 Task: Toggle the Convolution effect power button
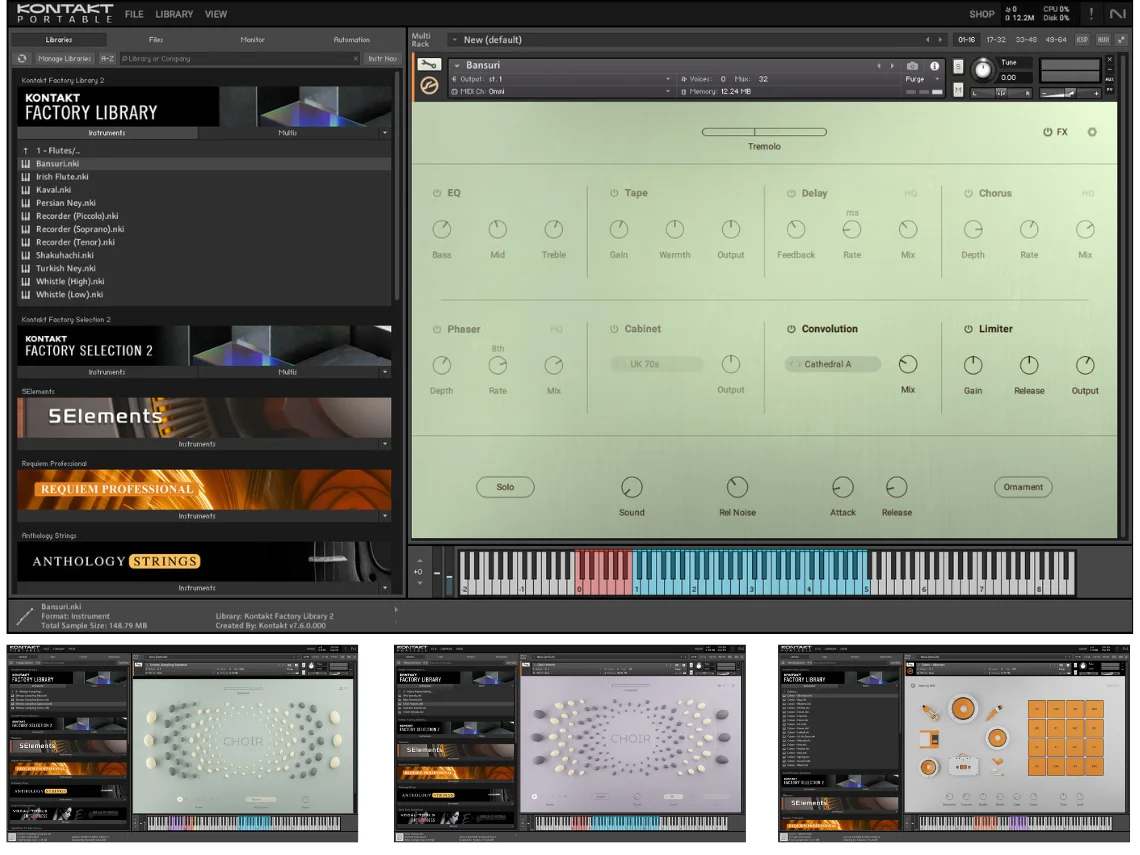click(x=791, y=329)
